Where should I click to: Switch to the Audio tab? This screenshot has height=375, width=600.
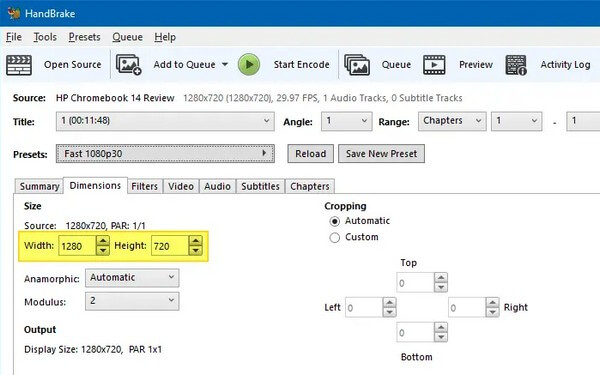tap(217, 186)
